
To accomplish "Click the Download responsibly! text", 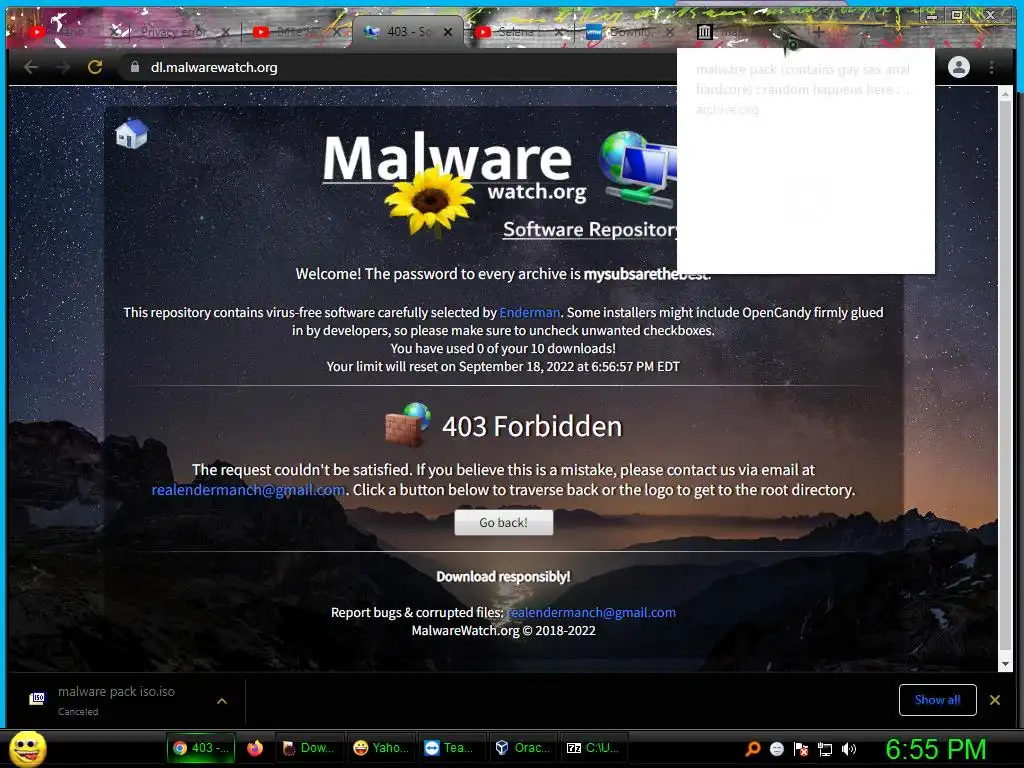I will [504, 577].
